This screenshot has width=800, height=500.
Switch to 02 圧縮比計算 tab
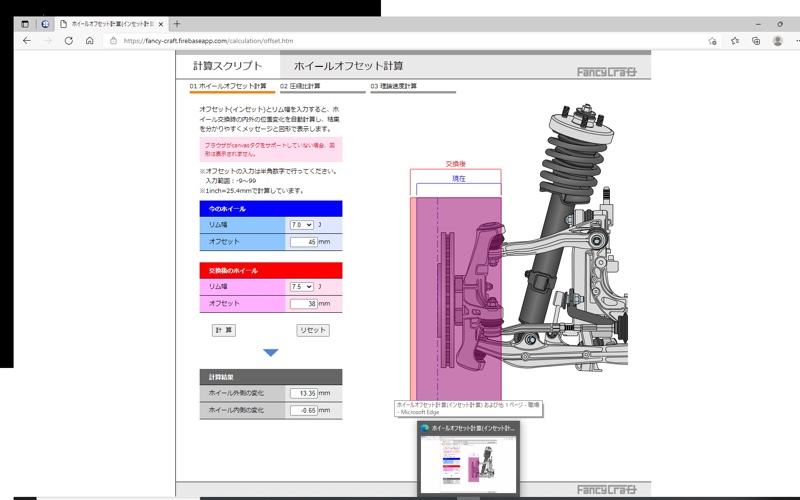point(300,86)
